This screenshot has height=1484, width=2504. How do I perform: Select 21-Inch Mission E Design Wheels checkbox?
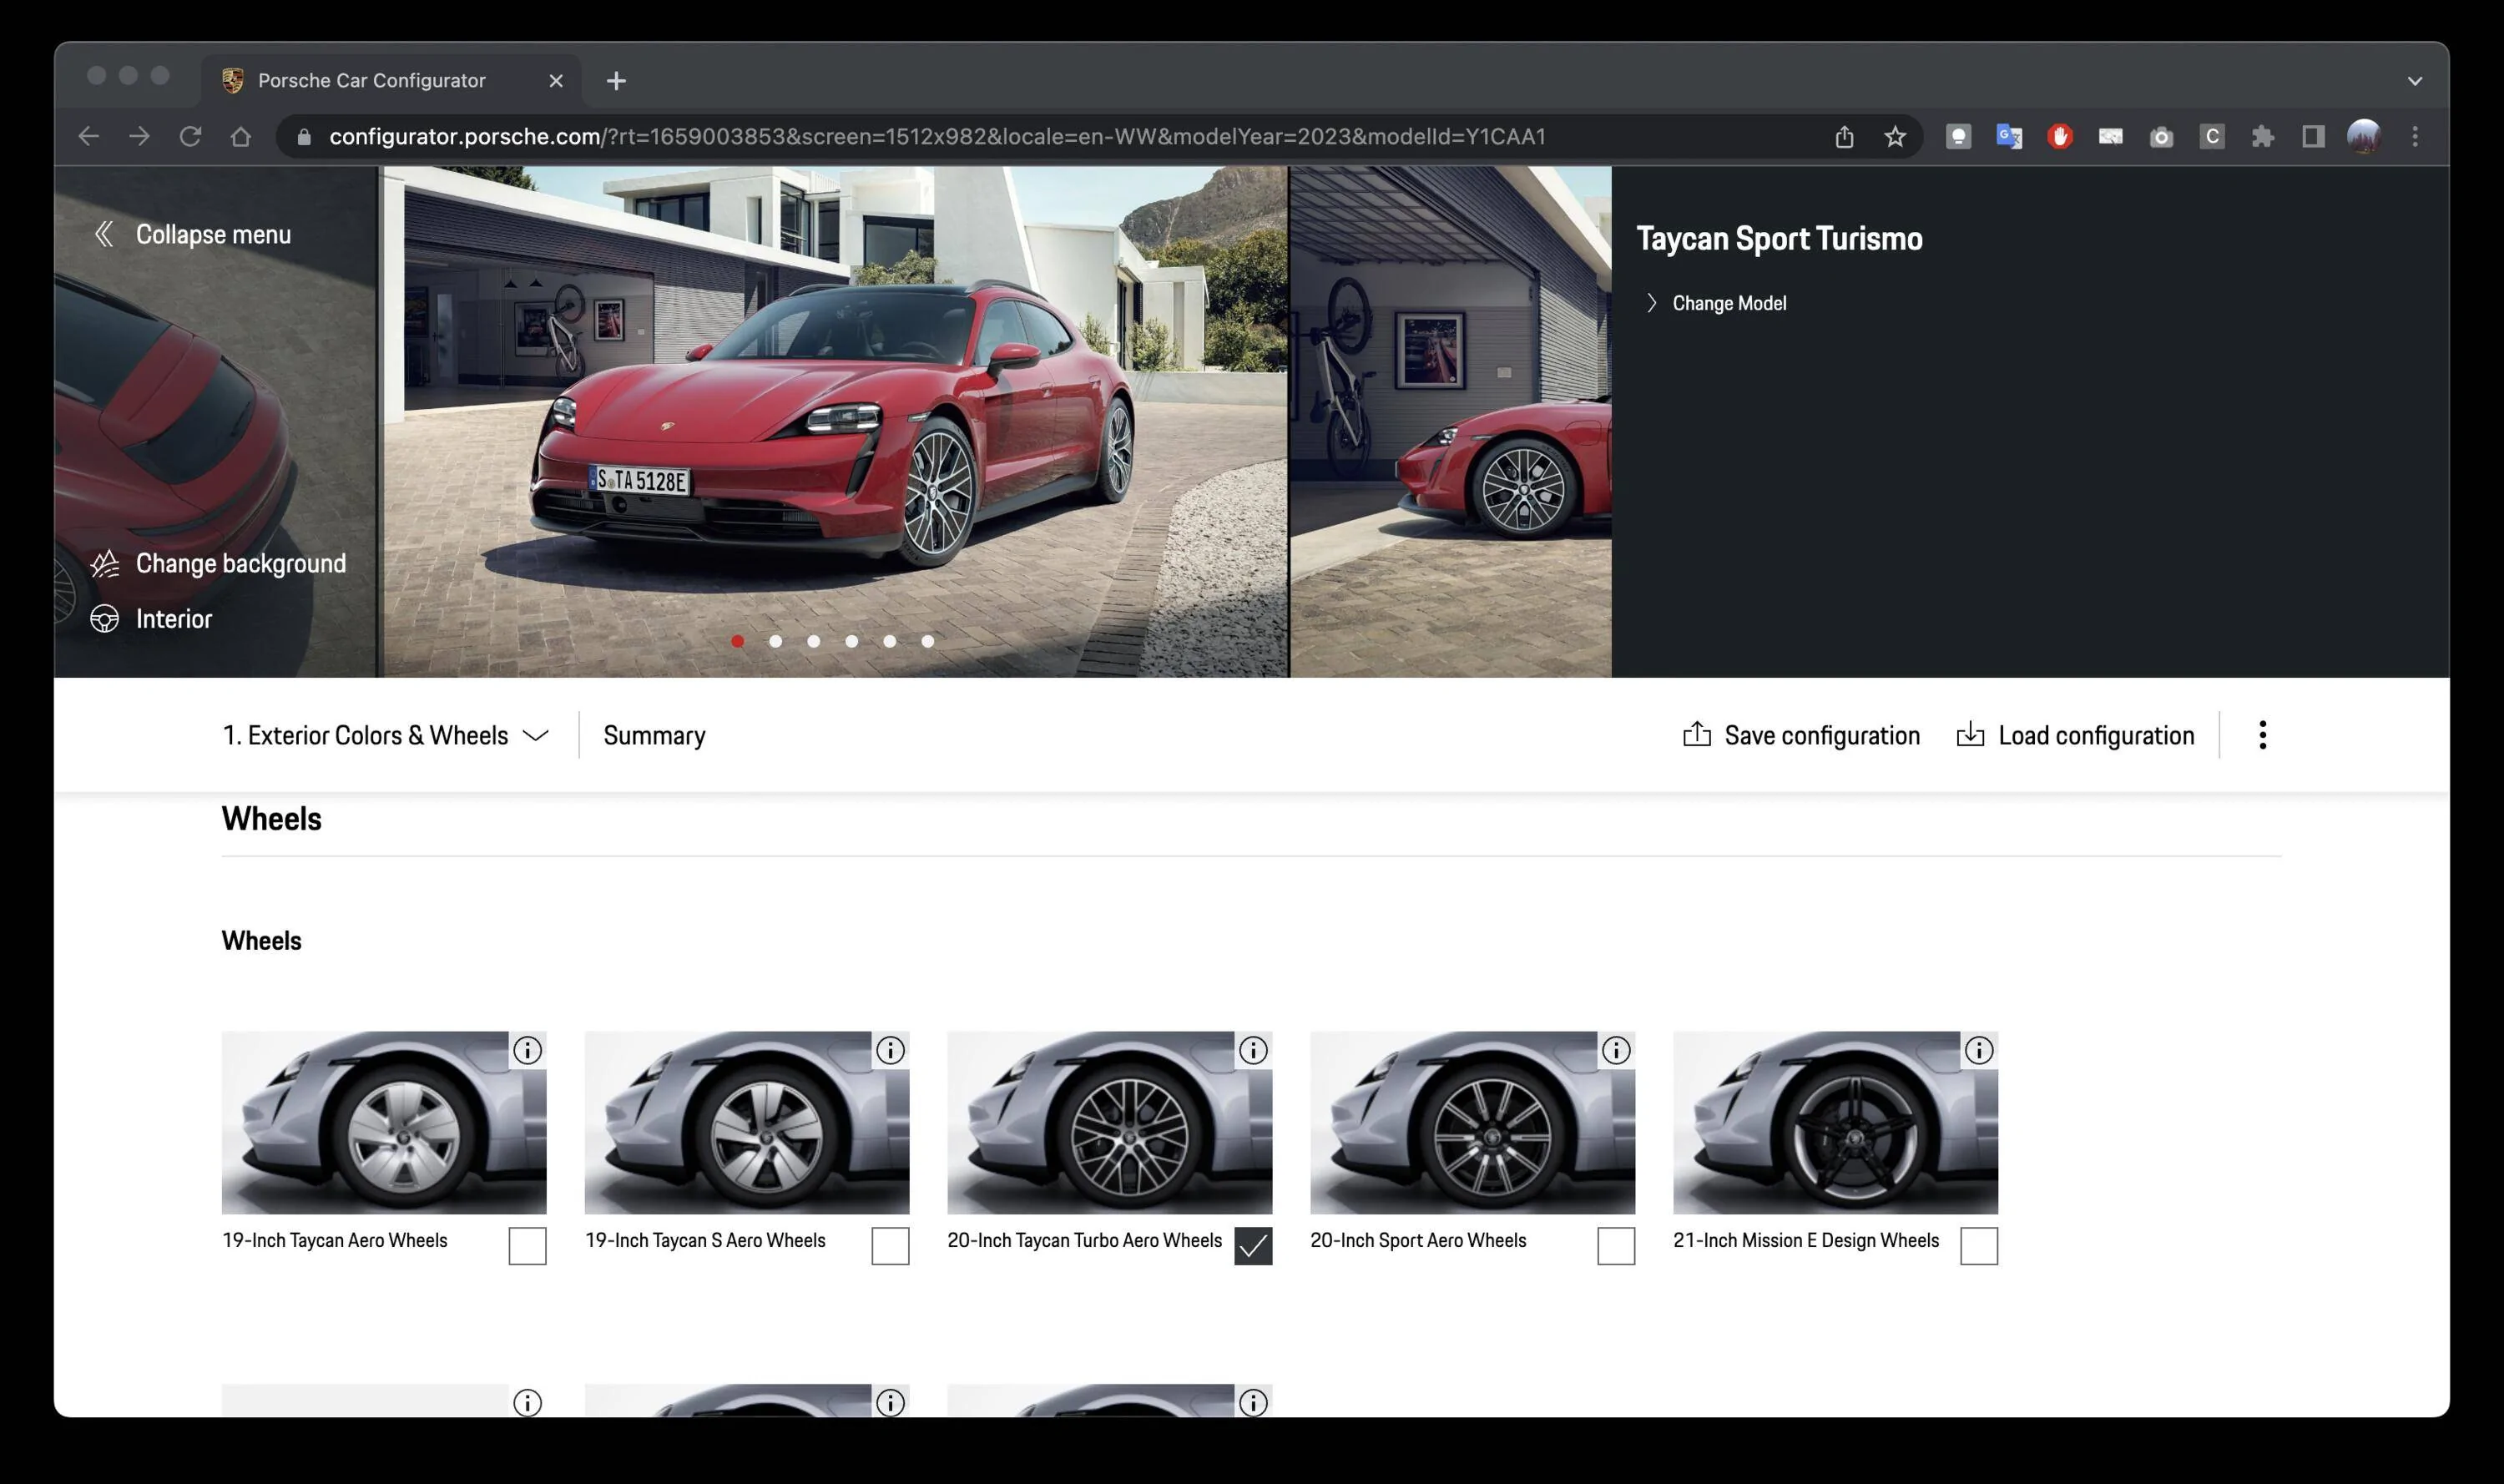point(1980,1246)
